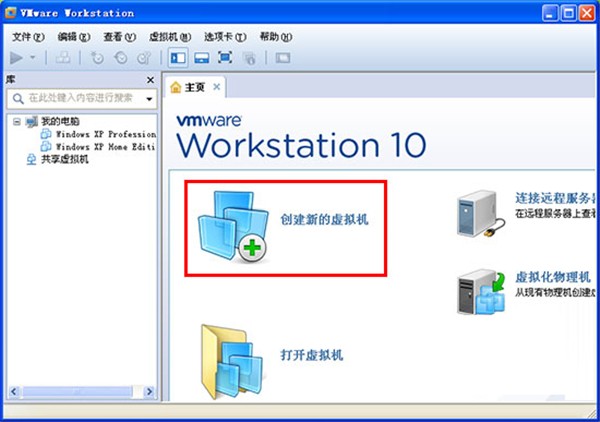Select the Windows XP Professional virtual machine
This screenshot has width=600, height=422.
click(x=106, y=134)
